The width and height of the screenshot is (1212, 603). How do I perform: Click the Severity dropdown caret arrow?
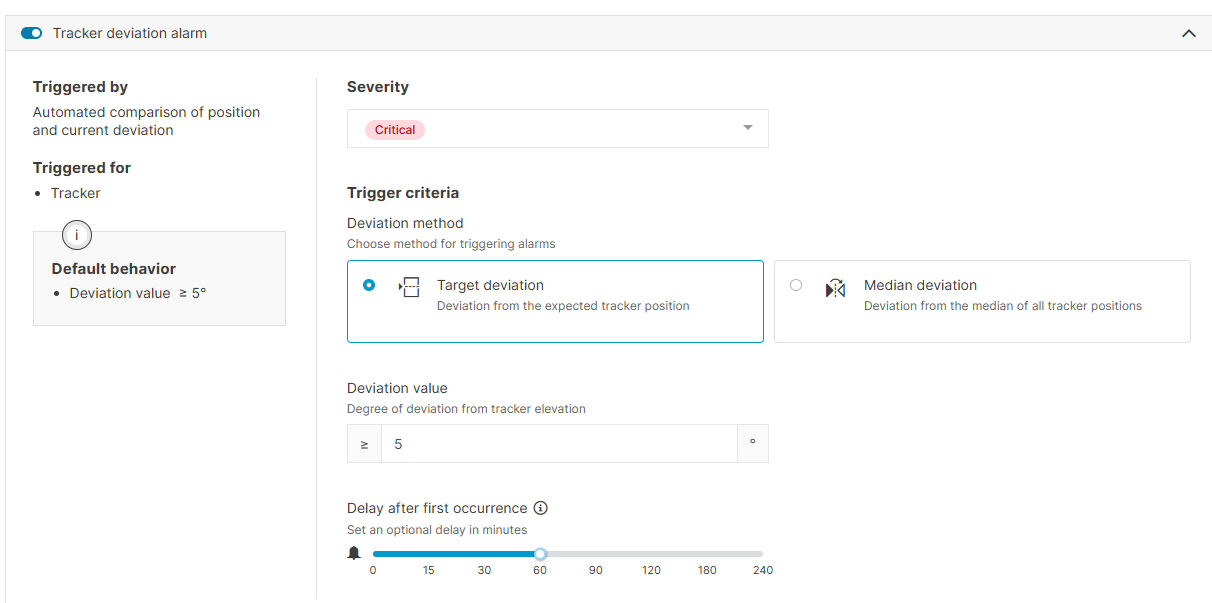[746, 128]
